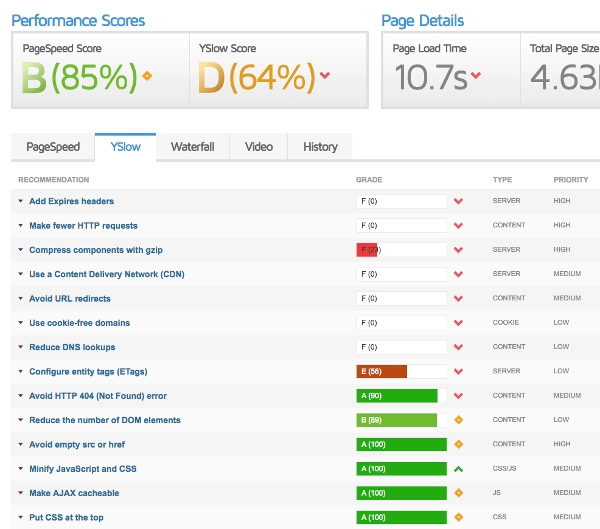Click the B (85%) PageSpeed Score panel
The image size is (600, 529).
click(x=101, y=70)
